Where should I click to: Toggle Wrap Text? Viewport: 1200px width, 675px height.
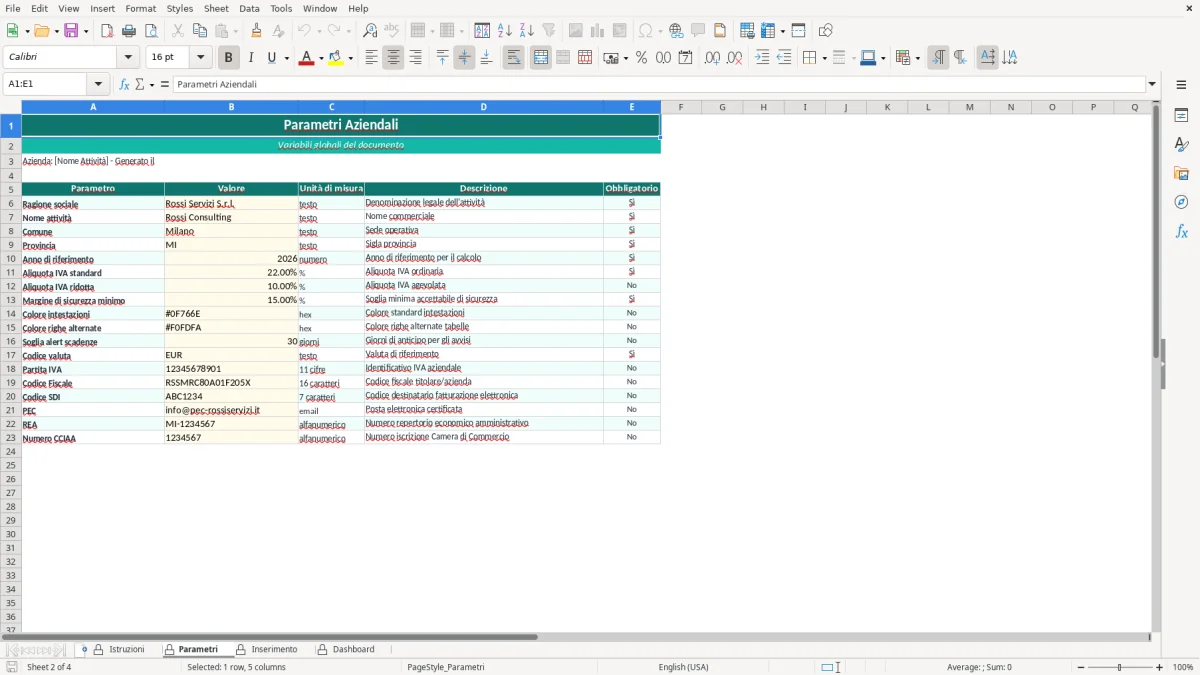point(514,58)
